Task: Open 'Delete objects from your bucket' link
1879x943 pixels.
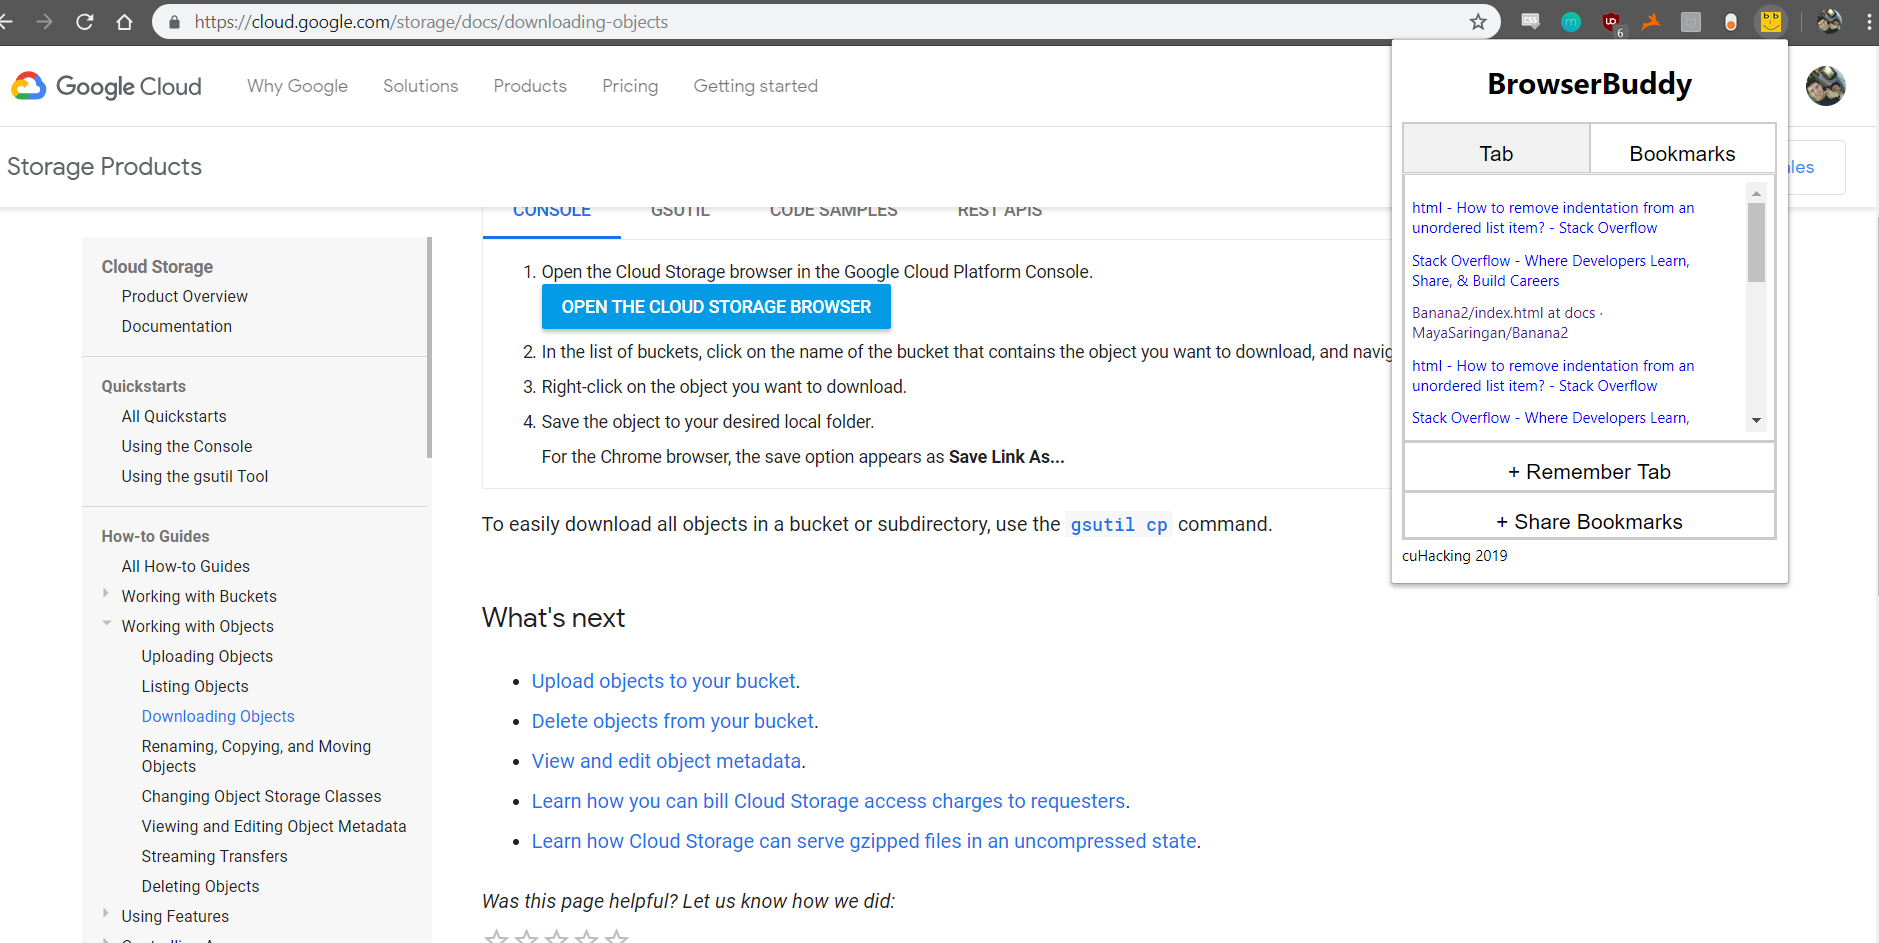Action: pos(673,721)
